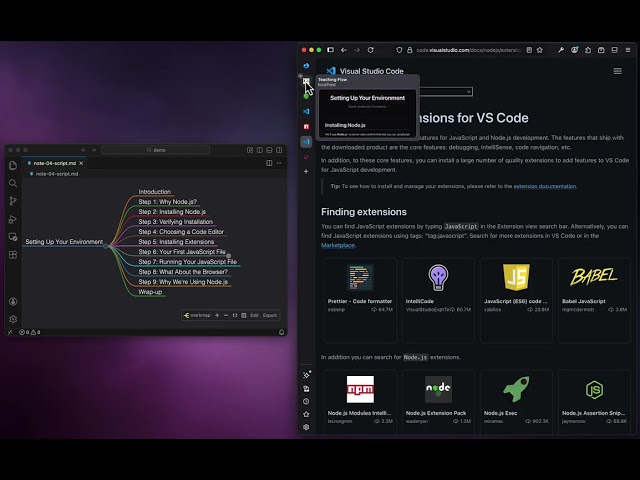Toggle VS Code panel layout
The width and height of the screenshot is (640, 480).
click(269, 150)
